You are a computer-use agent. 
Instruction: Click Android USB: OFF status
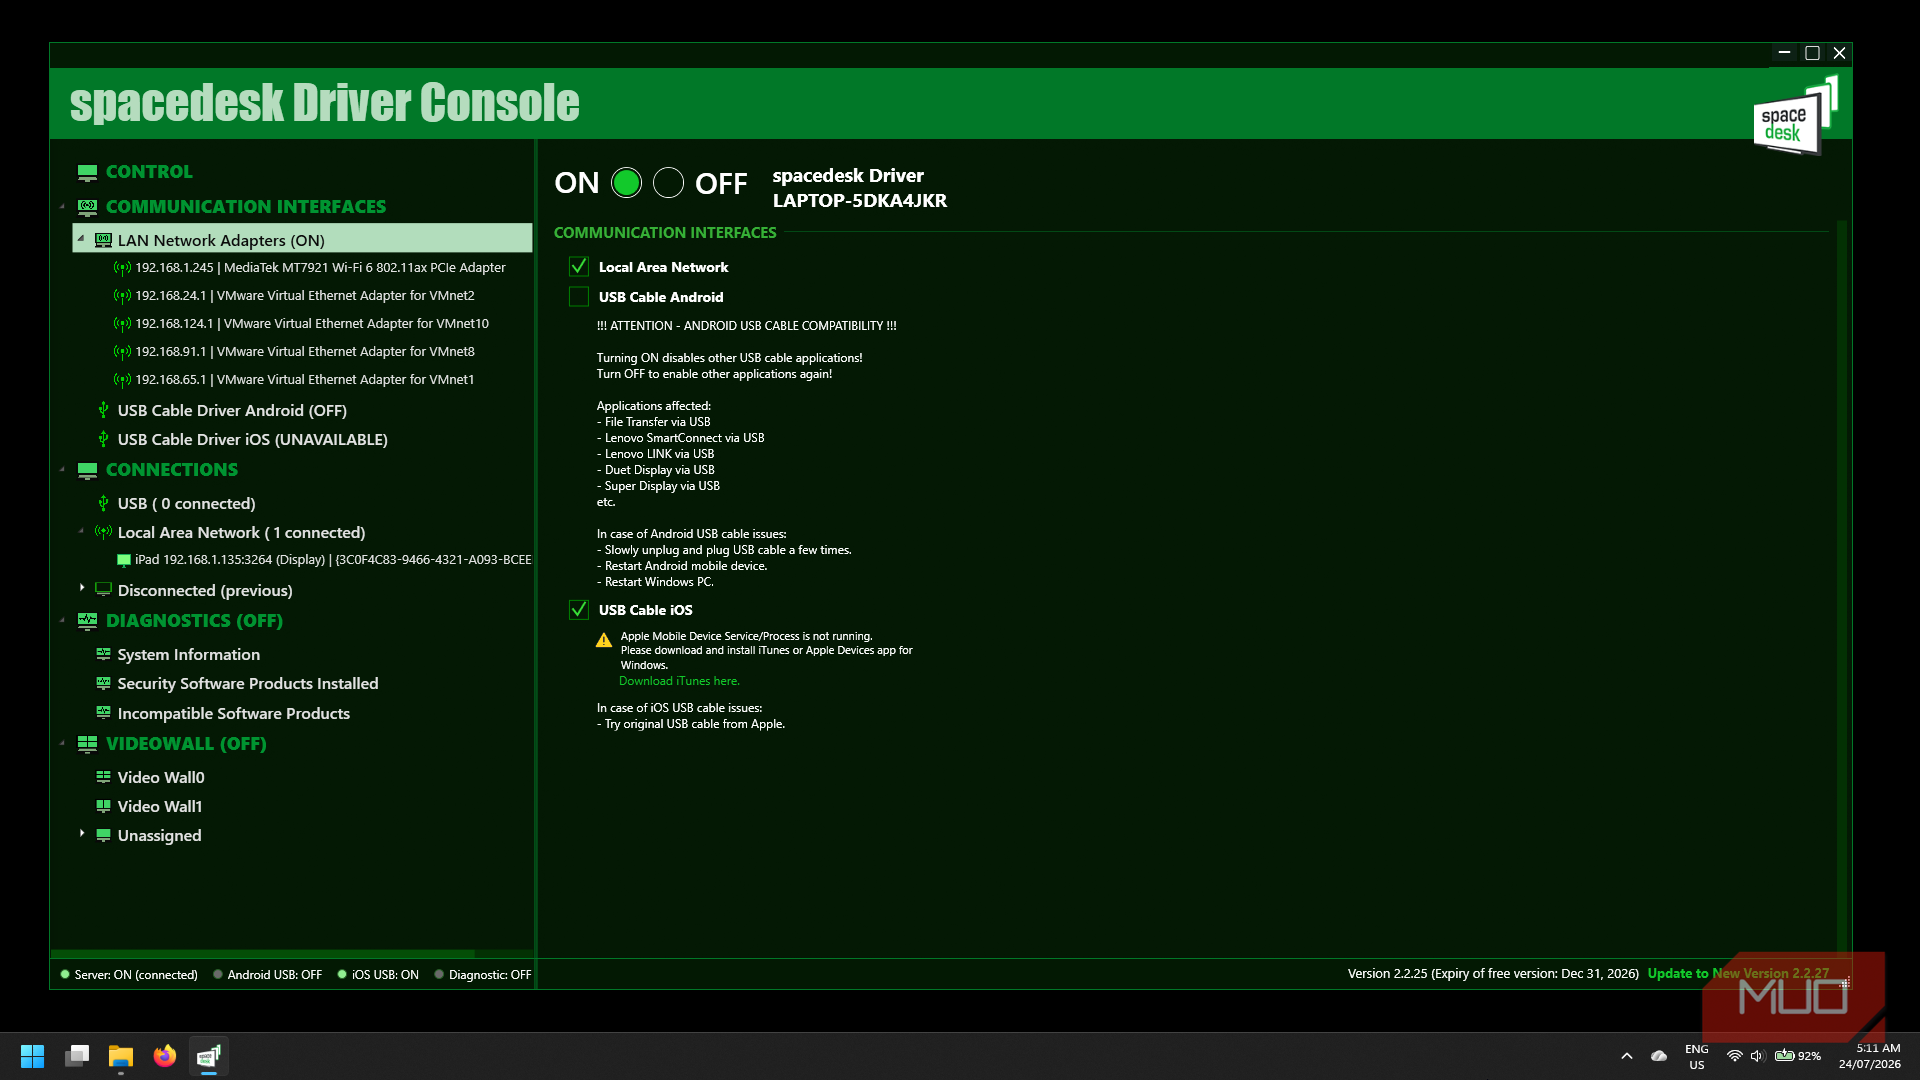tap(268, 975)
